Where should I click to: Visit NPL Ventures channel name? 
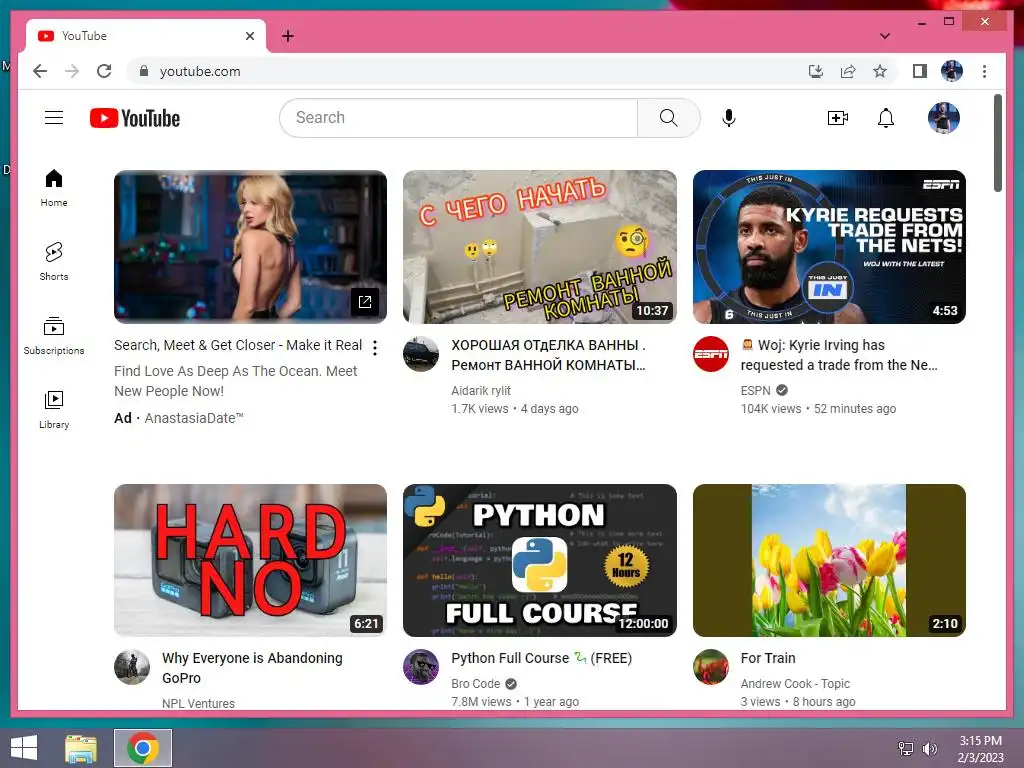(x=198, y=703)
